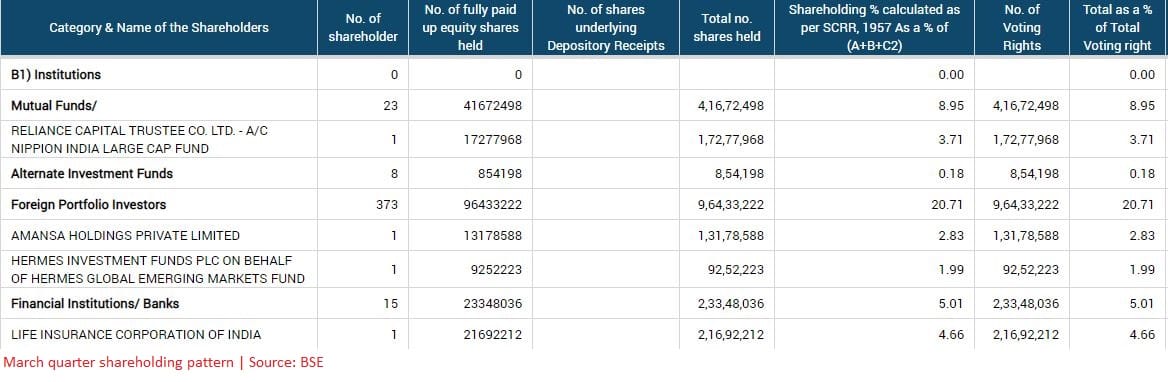Viewport: 1168px width, 382px height.
Task: Click the Reliance Capital Trustee Nippon India row
Action: [x=584, y=139]
